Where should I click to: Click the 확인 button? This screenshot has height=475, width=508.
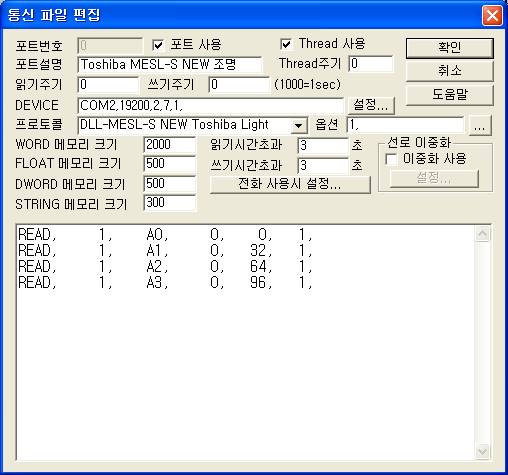[449, 48]
